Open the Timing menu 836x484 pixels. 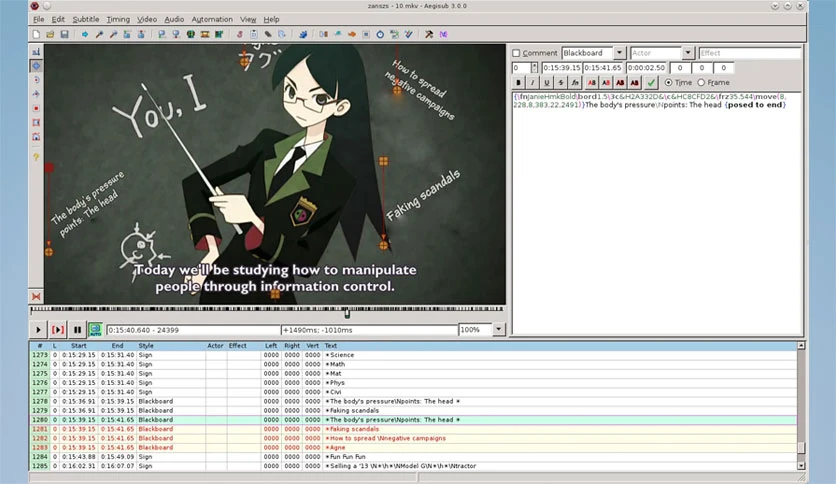118,19
